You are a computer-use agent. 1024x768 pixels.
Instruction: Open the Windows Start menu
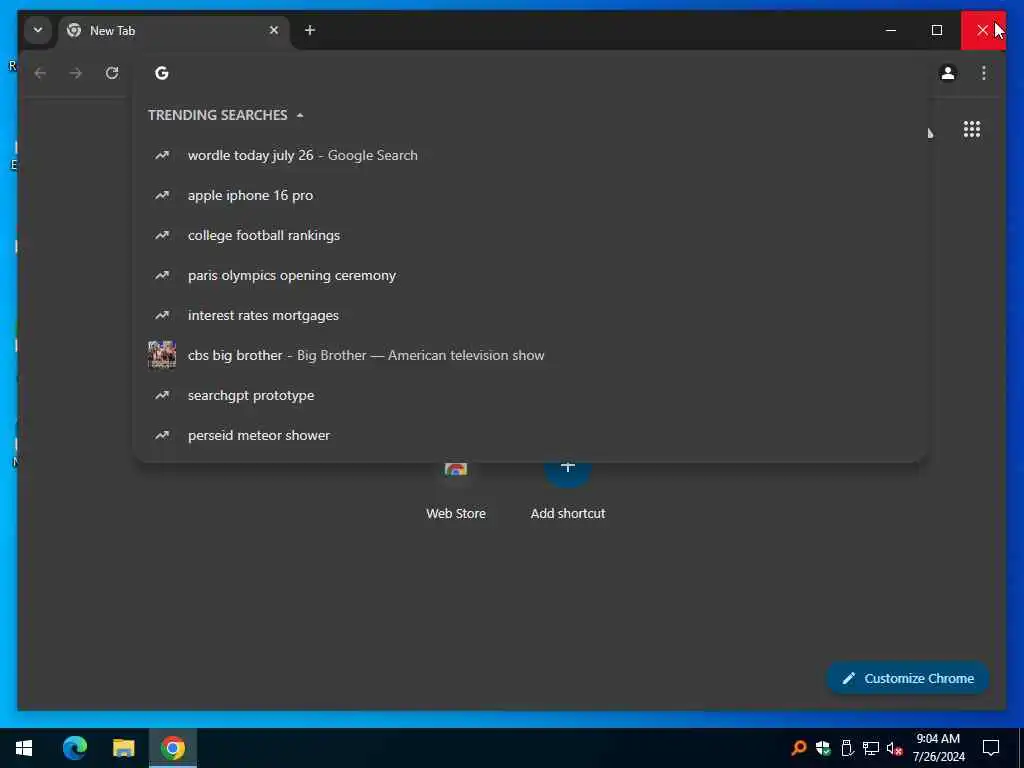[24, 748]
